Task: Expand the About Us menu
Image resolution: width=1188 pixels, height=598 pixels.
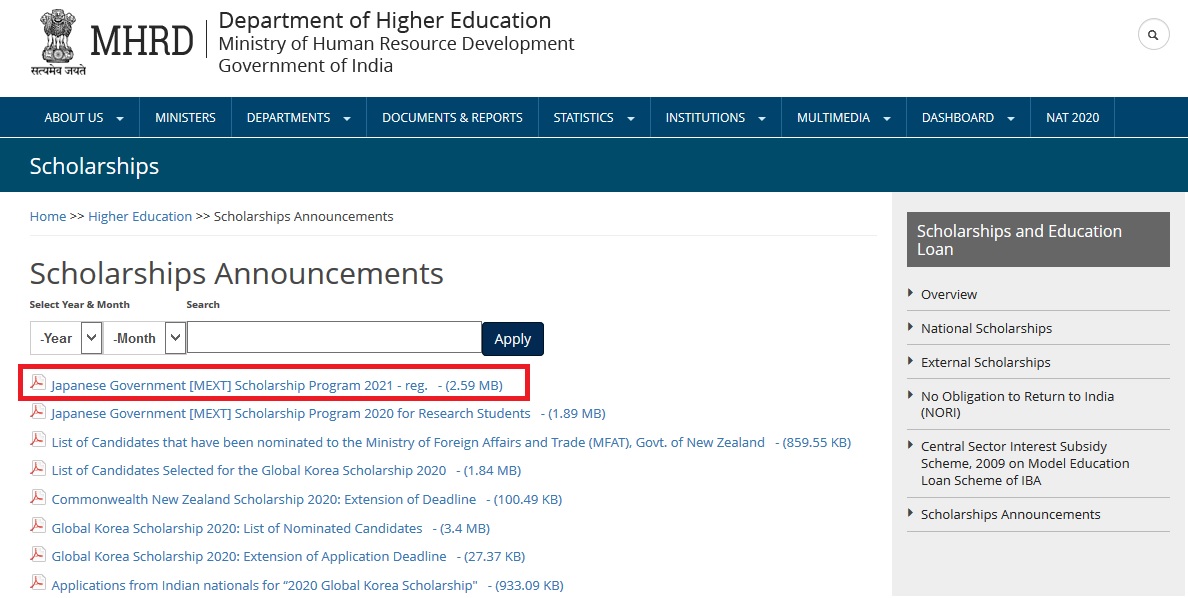Action: click(x=84, y=118)
